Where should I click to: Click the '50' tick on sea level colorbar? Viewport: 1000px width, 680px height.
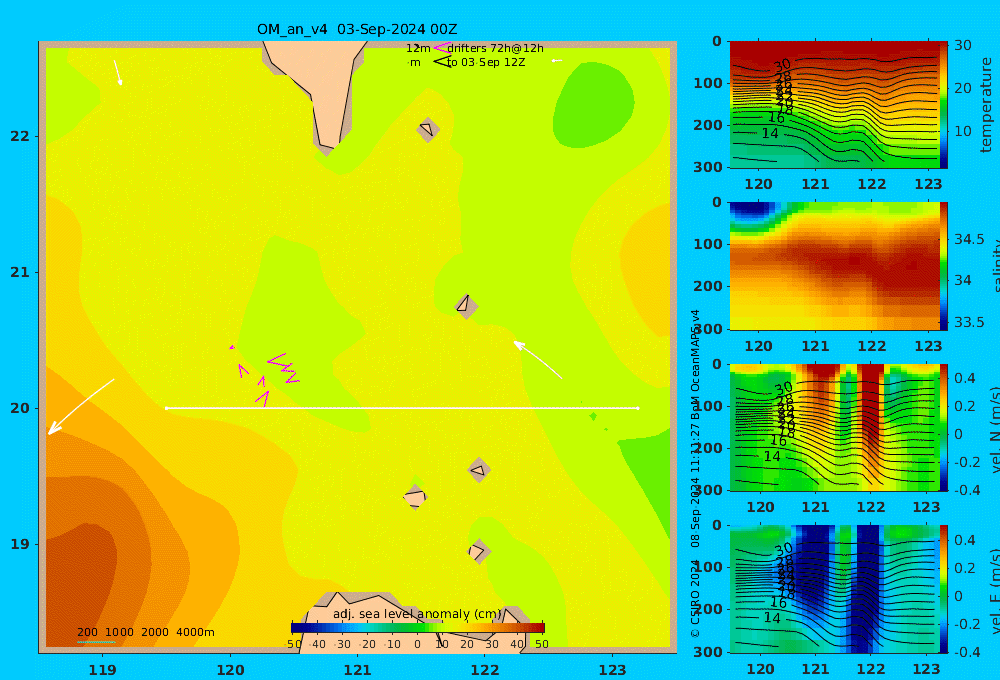541,644
